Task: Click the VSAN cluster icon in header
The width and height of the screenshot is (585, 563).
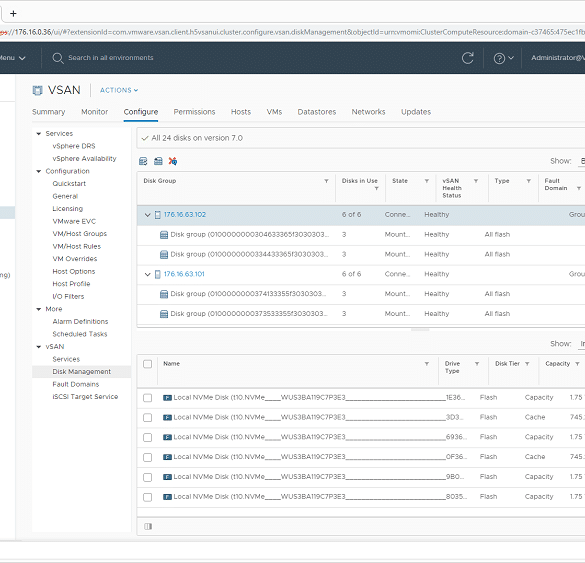Action: coord(37,90)
